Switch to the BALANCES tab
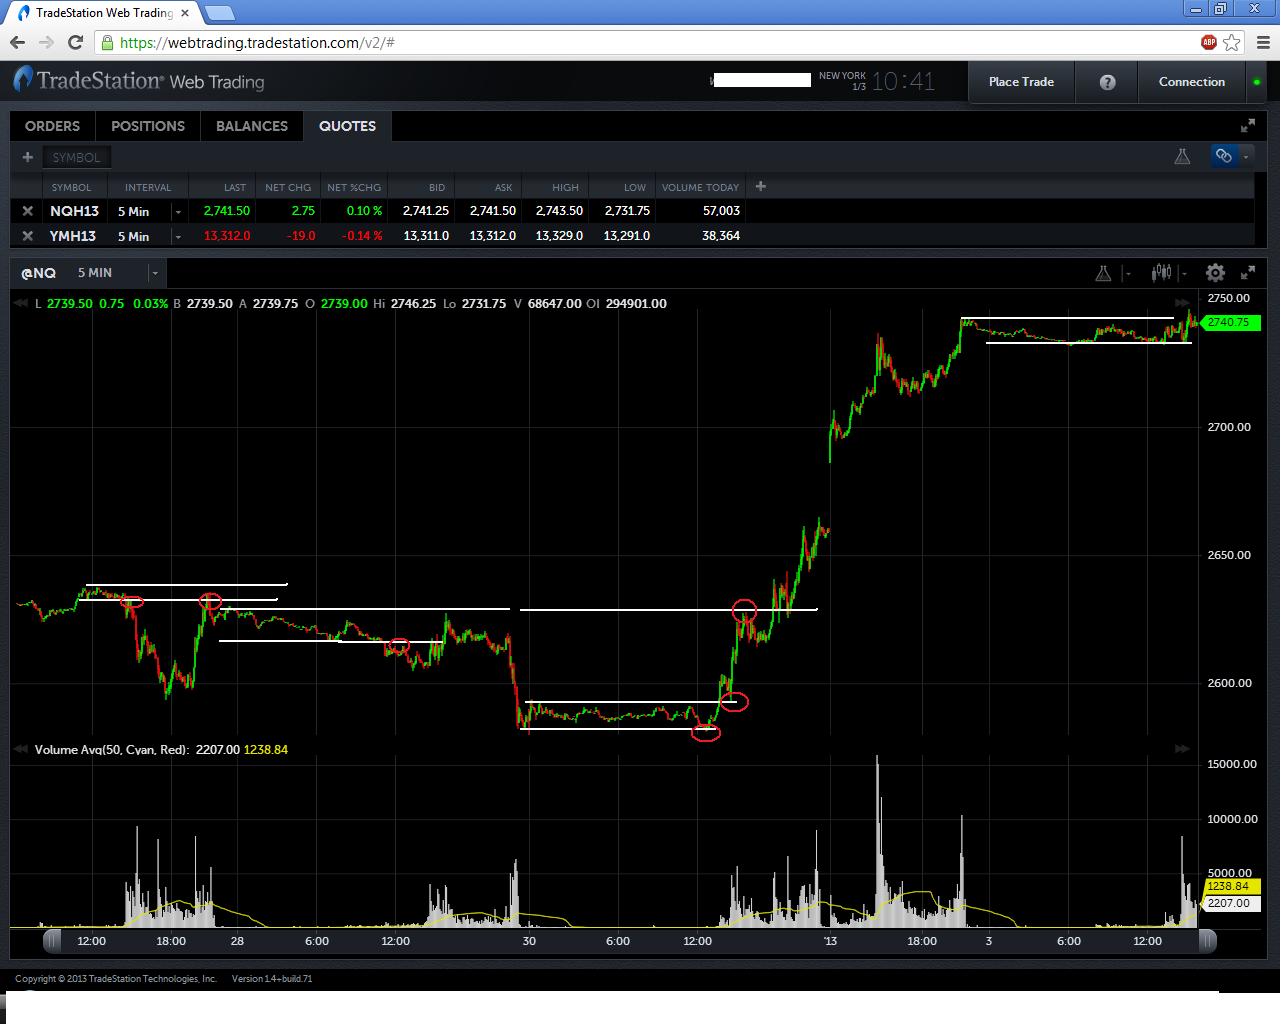The image size is (1286, 1026). (252, 126)
